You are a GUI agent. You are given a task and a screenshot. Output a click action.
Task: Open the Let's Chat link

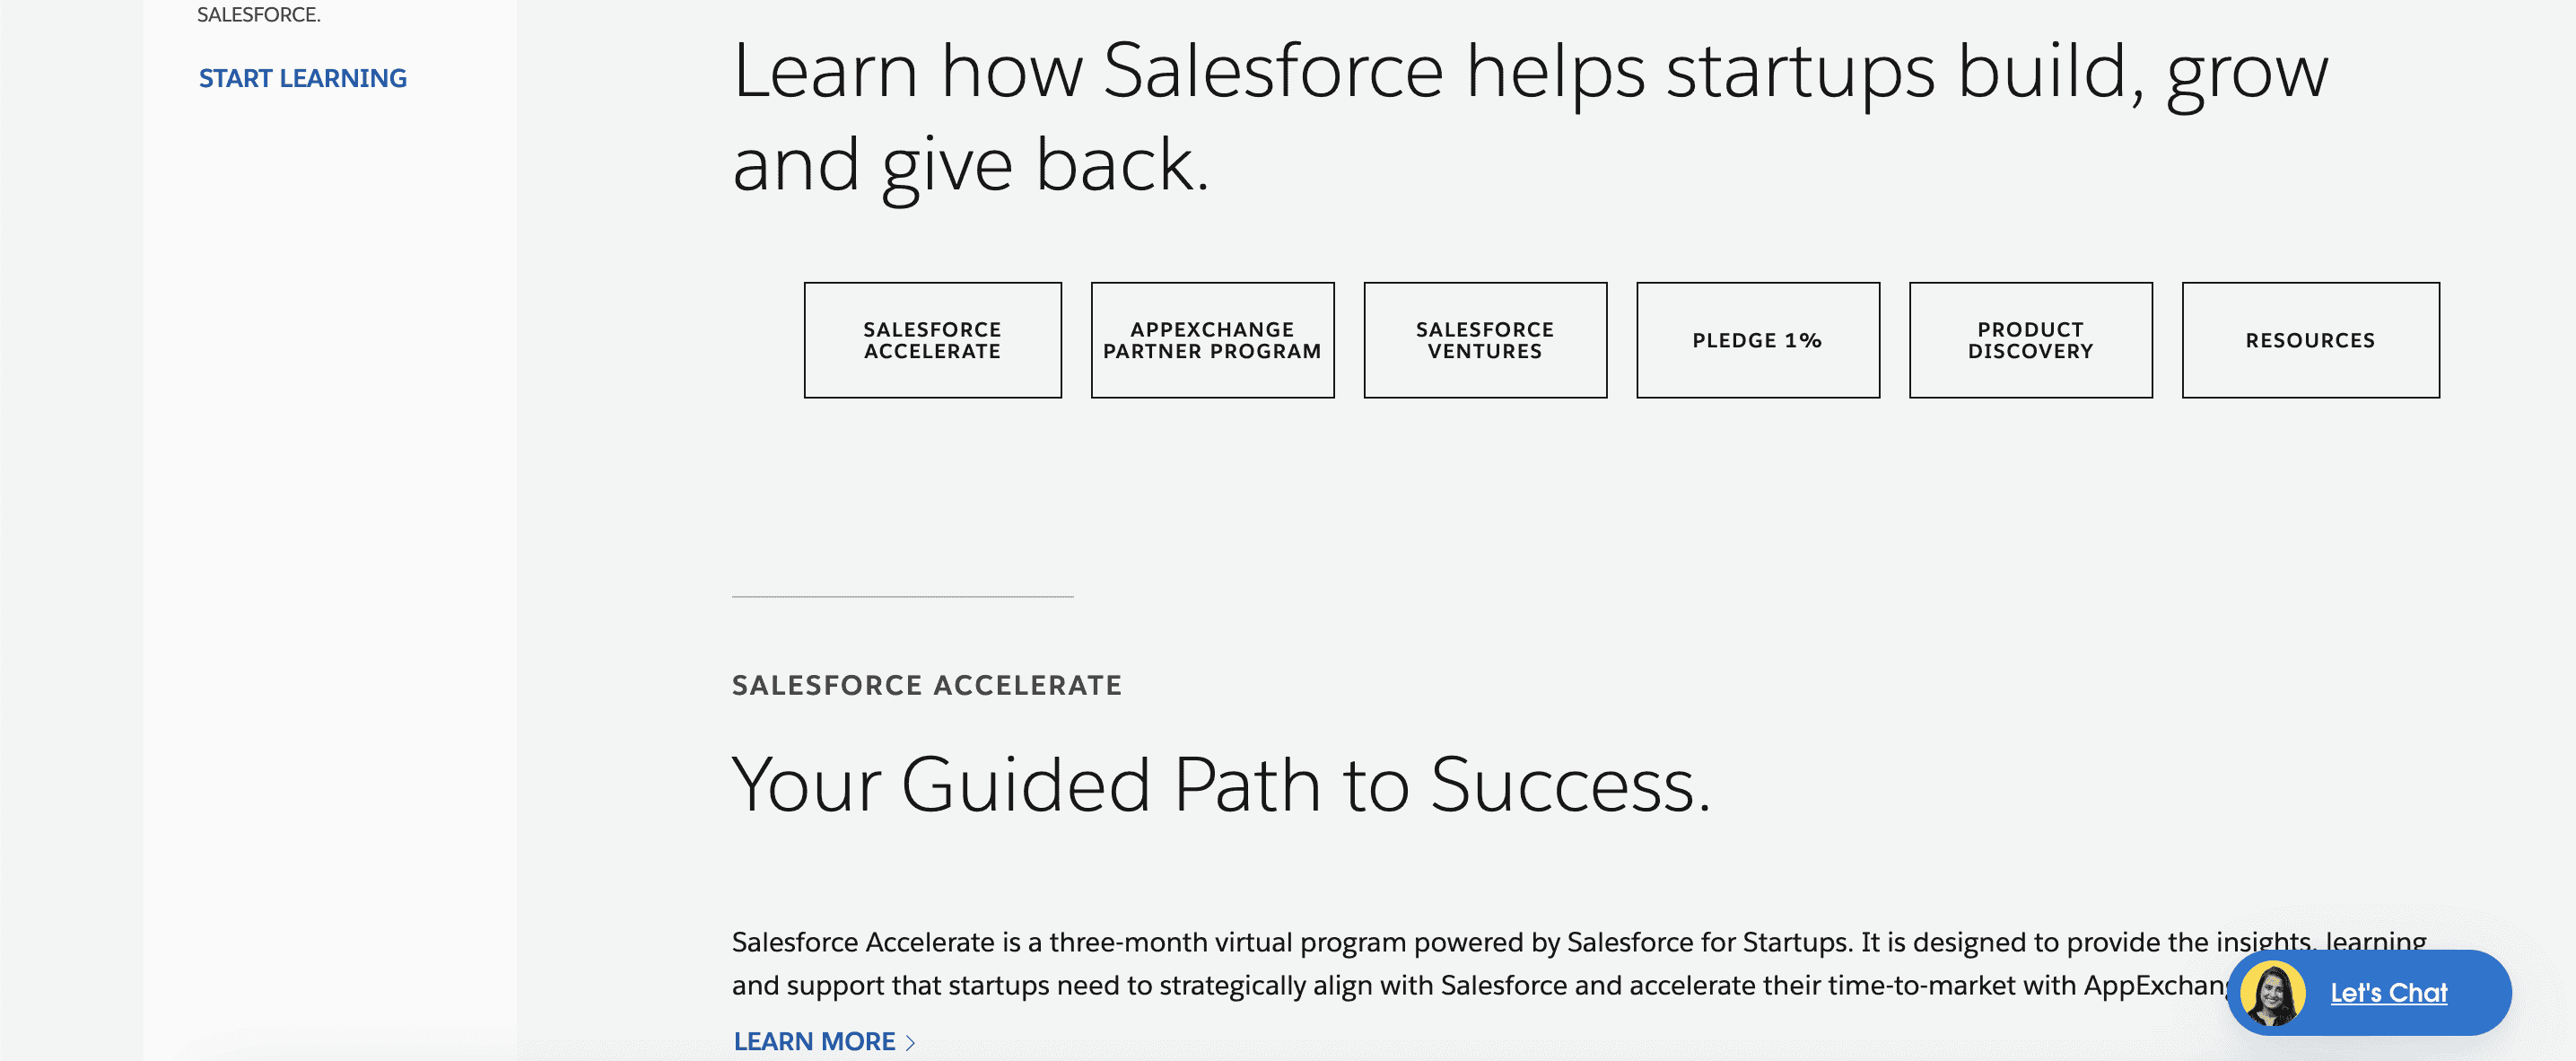(2388, 992)
